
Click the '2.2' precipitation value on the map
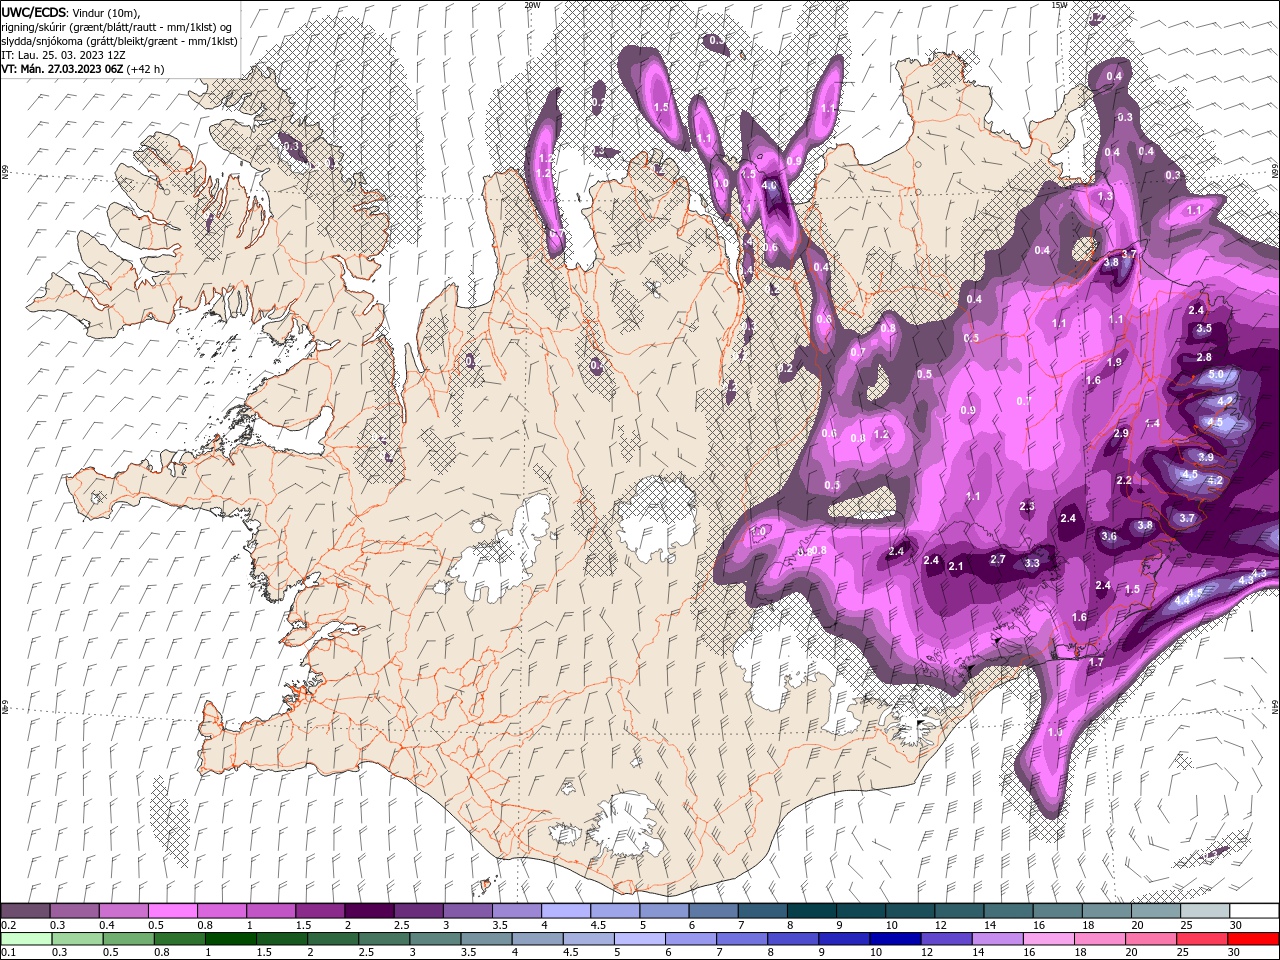coord(1123,480)
